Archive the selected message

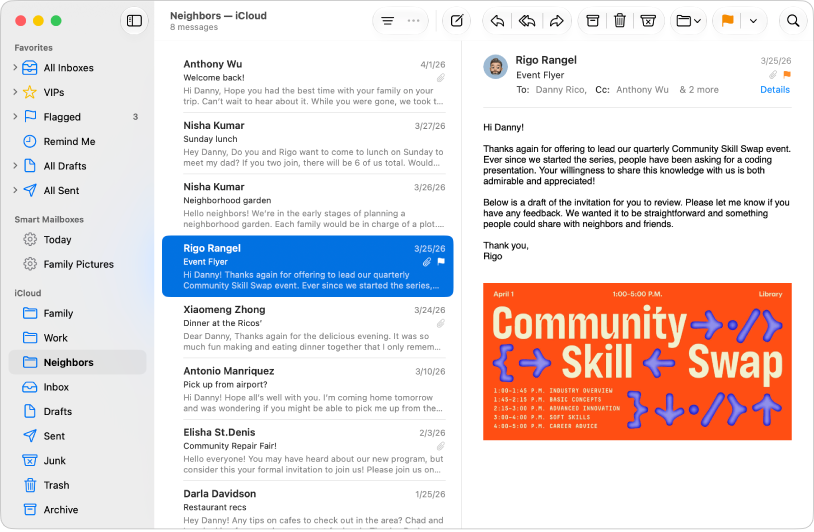click(592, 21)
